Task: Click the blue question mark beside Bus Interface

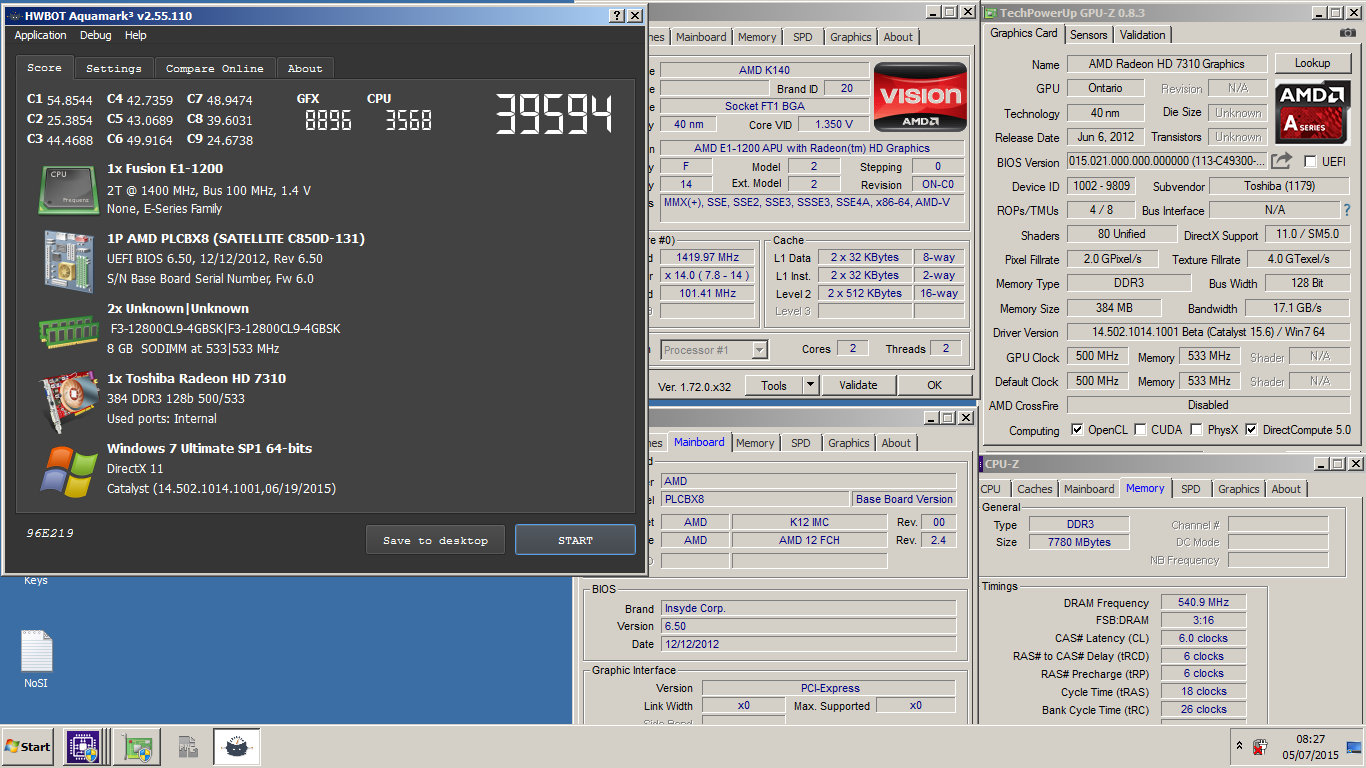Action: 1346,210
